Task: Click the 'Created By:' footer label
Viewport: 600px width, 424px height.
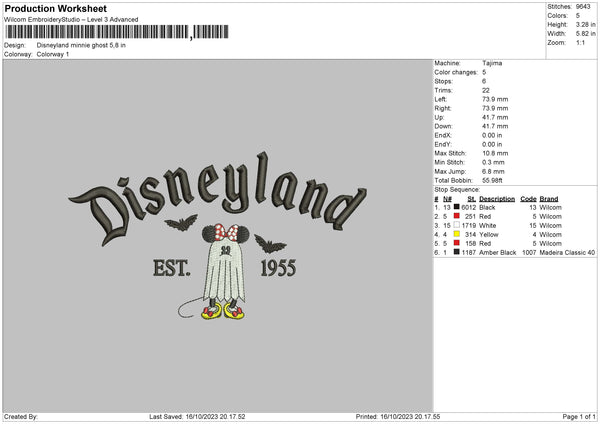Action: point(21,416)
